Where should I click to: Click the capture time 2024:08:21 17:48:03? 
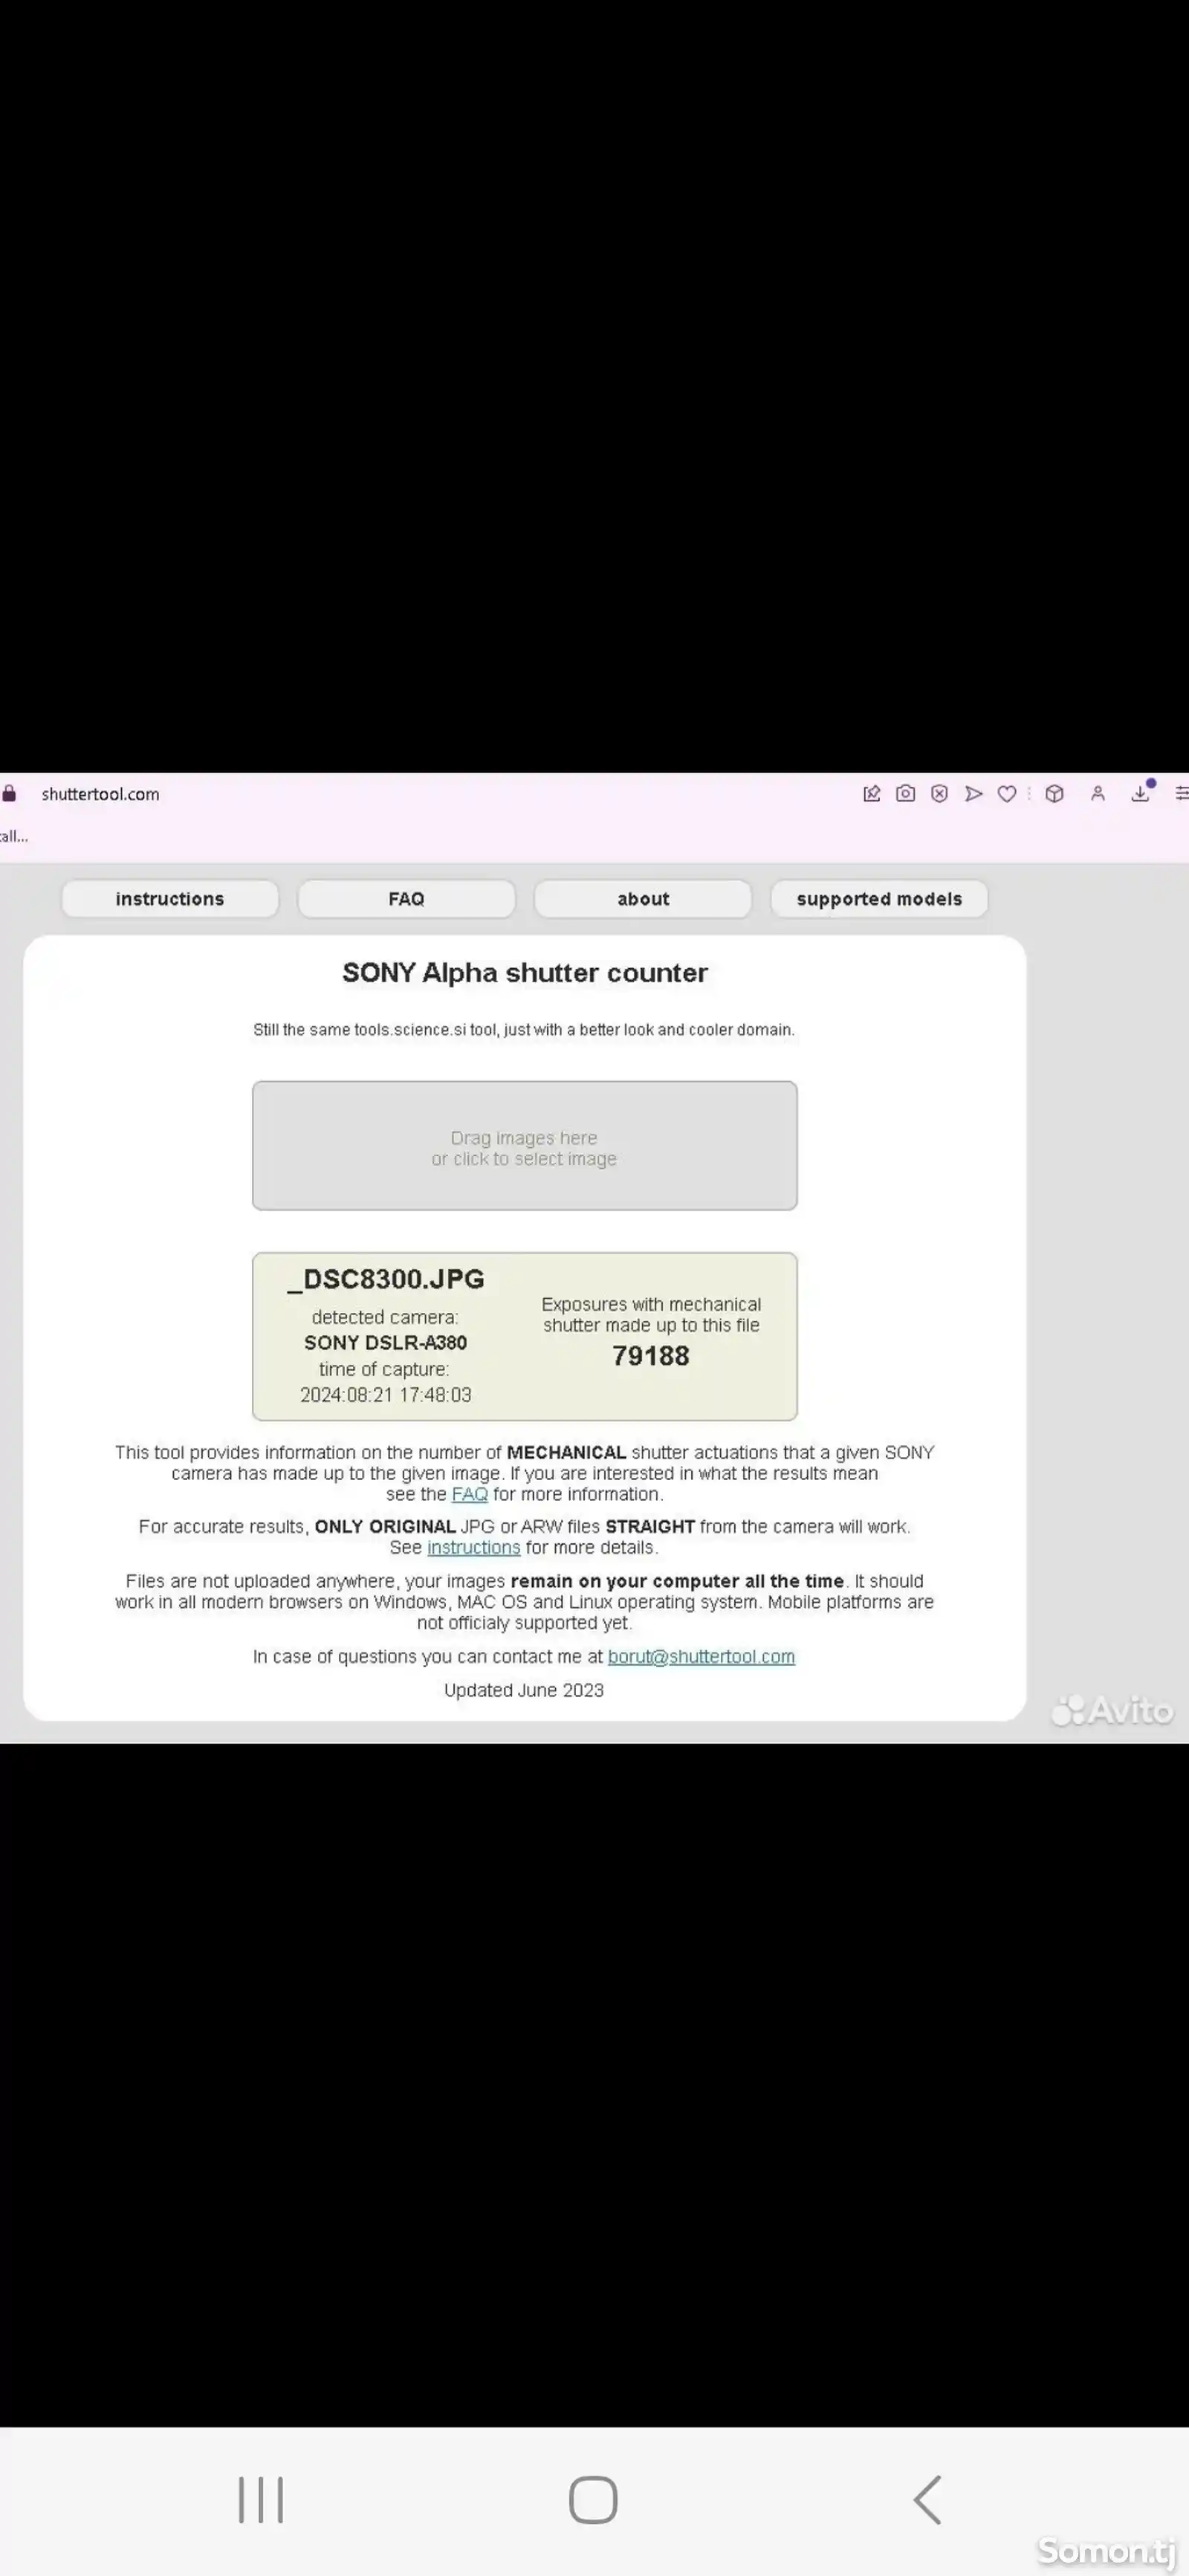pos(386,1395)
